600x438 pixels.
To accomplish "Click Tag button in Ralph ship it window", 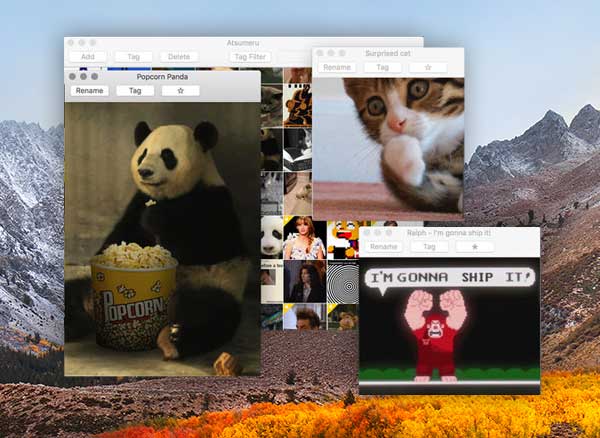I will pyautogui.click(x=429, y=247).
